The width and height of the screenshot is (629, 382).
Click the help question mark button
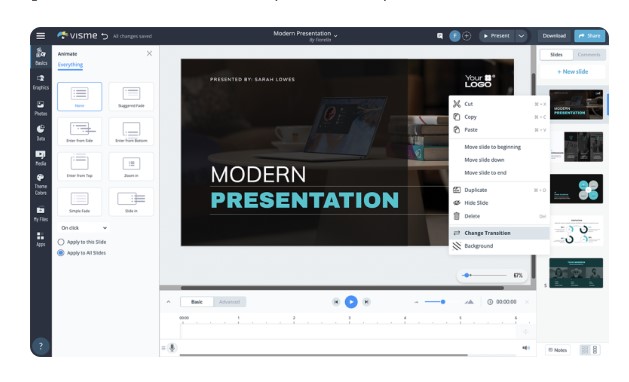[x=41, y=345]
